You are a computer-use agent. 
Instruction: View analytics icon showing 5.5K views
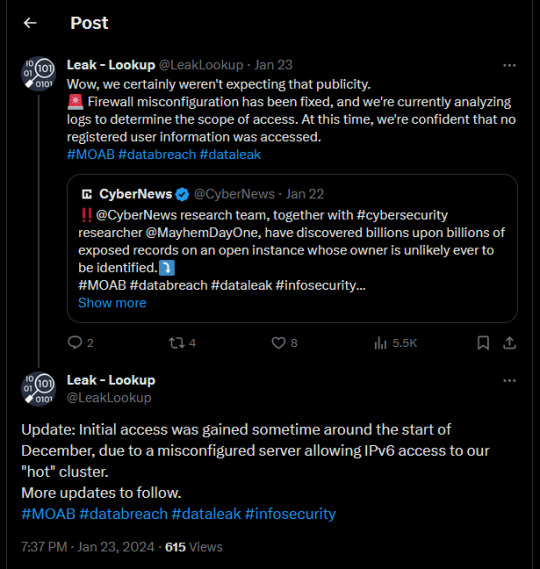pyautogui.click(x=380, y=343)
